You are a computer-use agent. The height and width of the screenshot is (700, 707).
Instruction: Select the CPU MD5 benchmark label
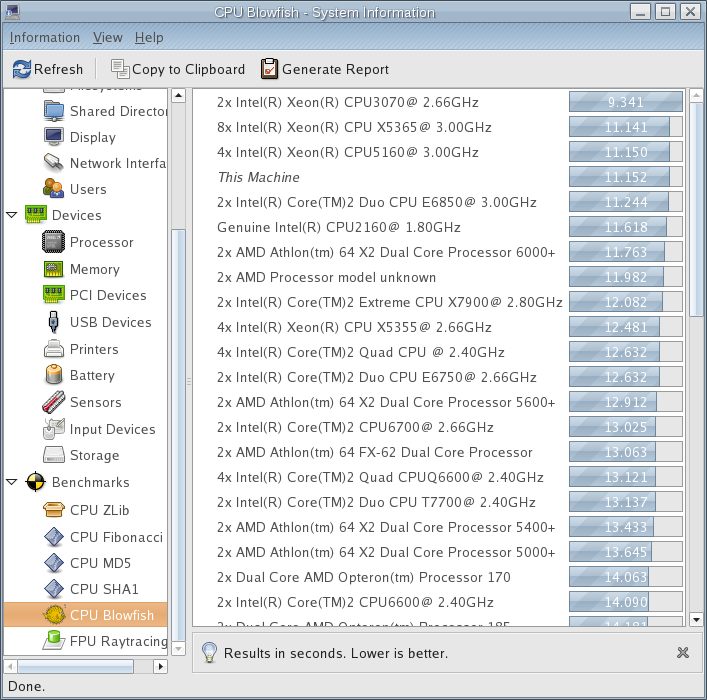[100, 563]
